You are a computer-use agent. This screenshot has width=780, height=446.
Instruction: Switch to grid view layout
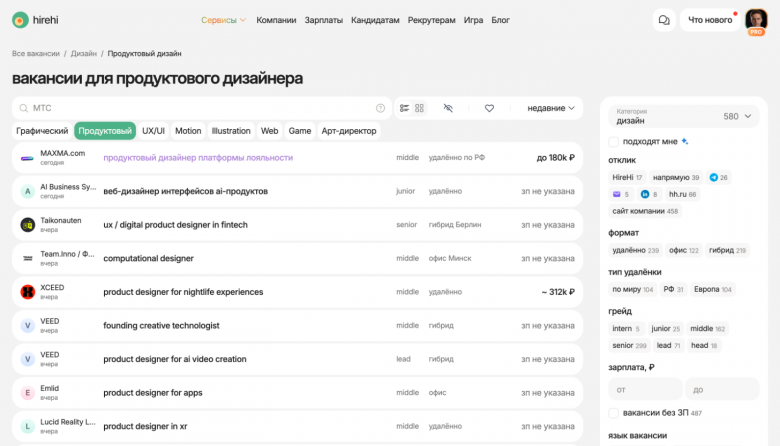(419, 108)
